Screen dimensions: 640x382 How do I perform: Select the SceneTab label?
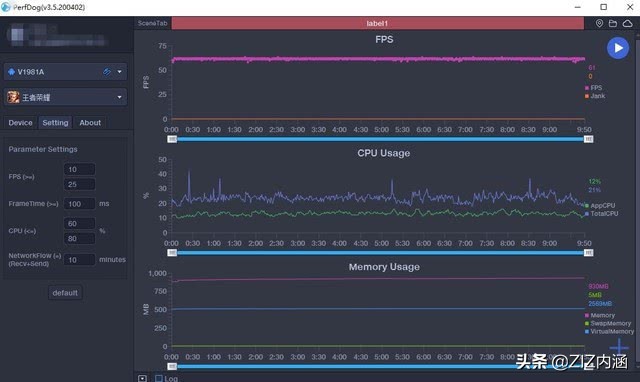[x=152, y=23]
